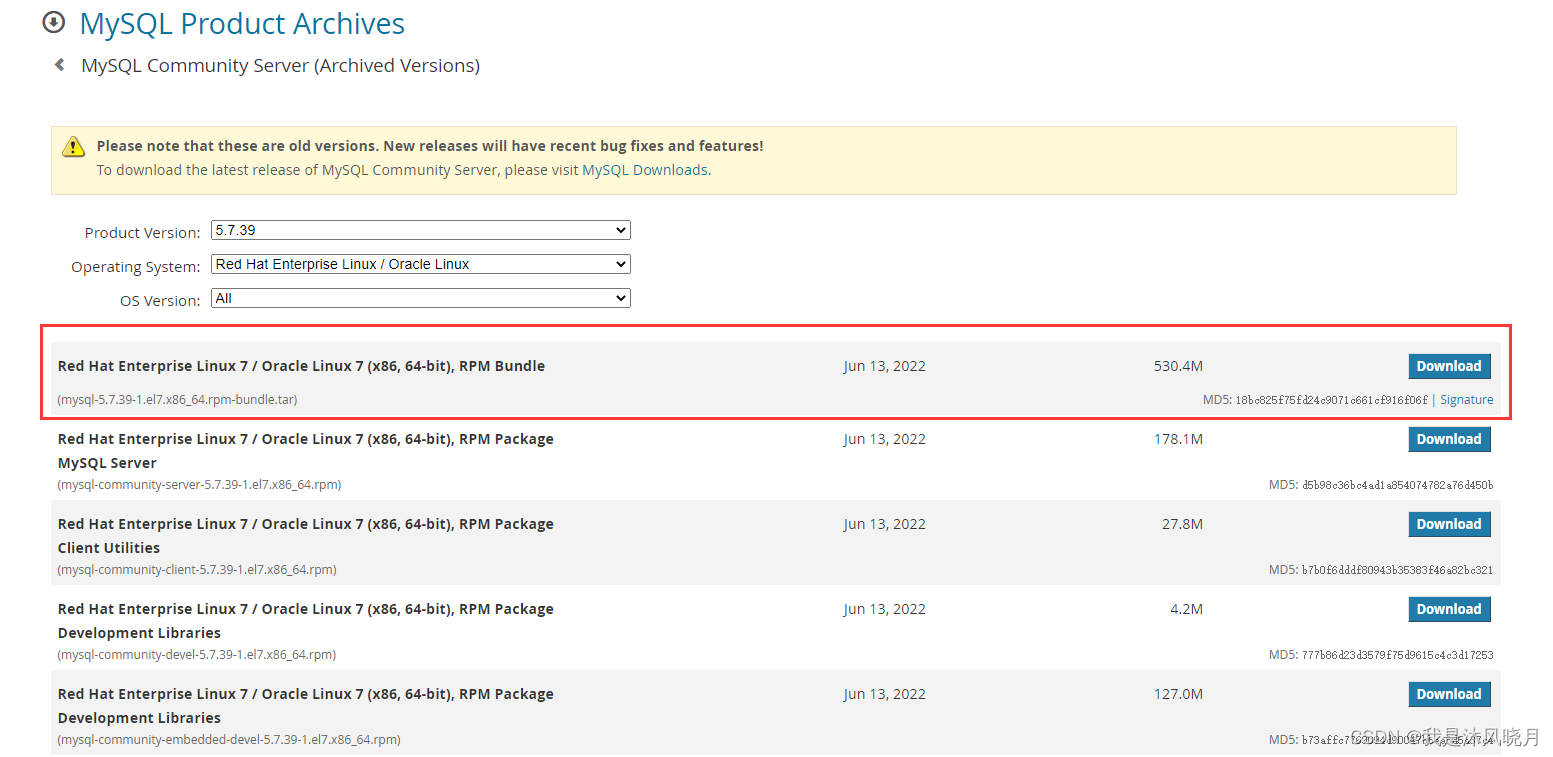The height and width of the screenshot is (757, 1553).
Task: Select filename mysql-5.7.39-1.el7.x86_64.rpm-bundle.tar
Action: point(177,400)
